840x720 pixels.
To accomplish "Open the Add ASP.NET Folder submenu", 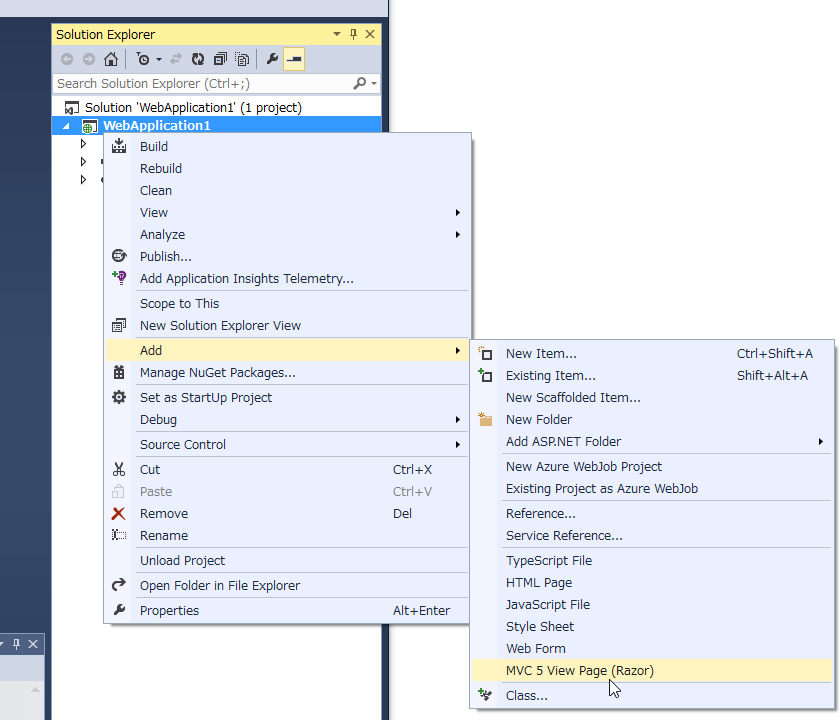I will [x=652, y=441].
